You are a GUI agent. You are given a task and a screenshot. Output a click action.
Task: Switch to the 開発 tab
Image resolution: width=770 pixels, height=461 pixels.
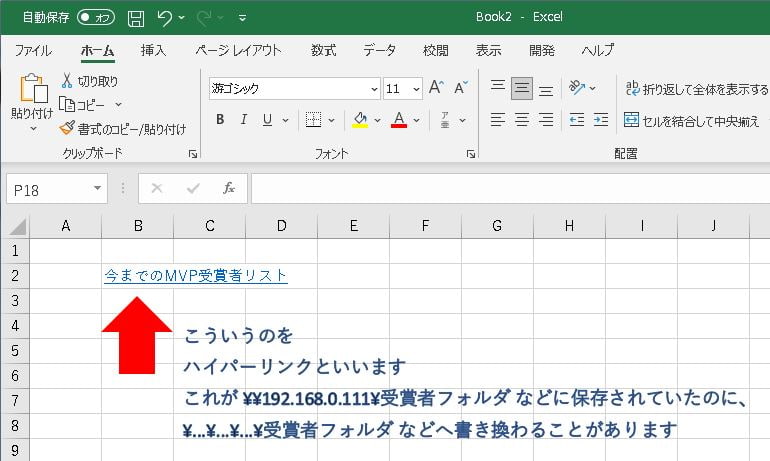click(542, 50)
